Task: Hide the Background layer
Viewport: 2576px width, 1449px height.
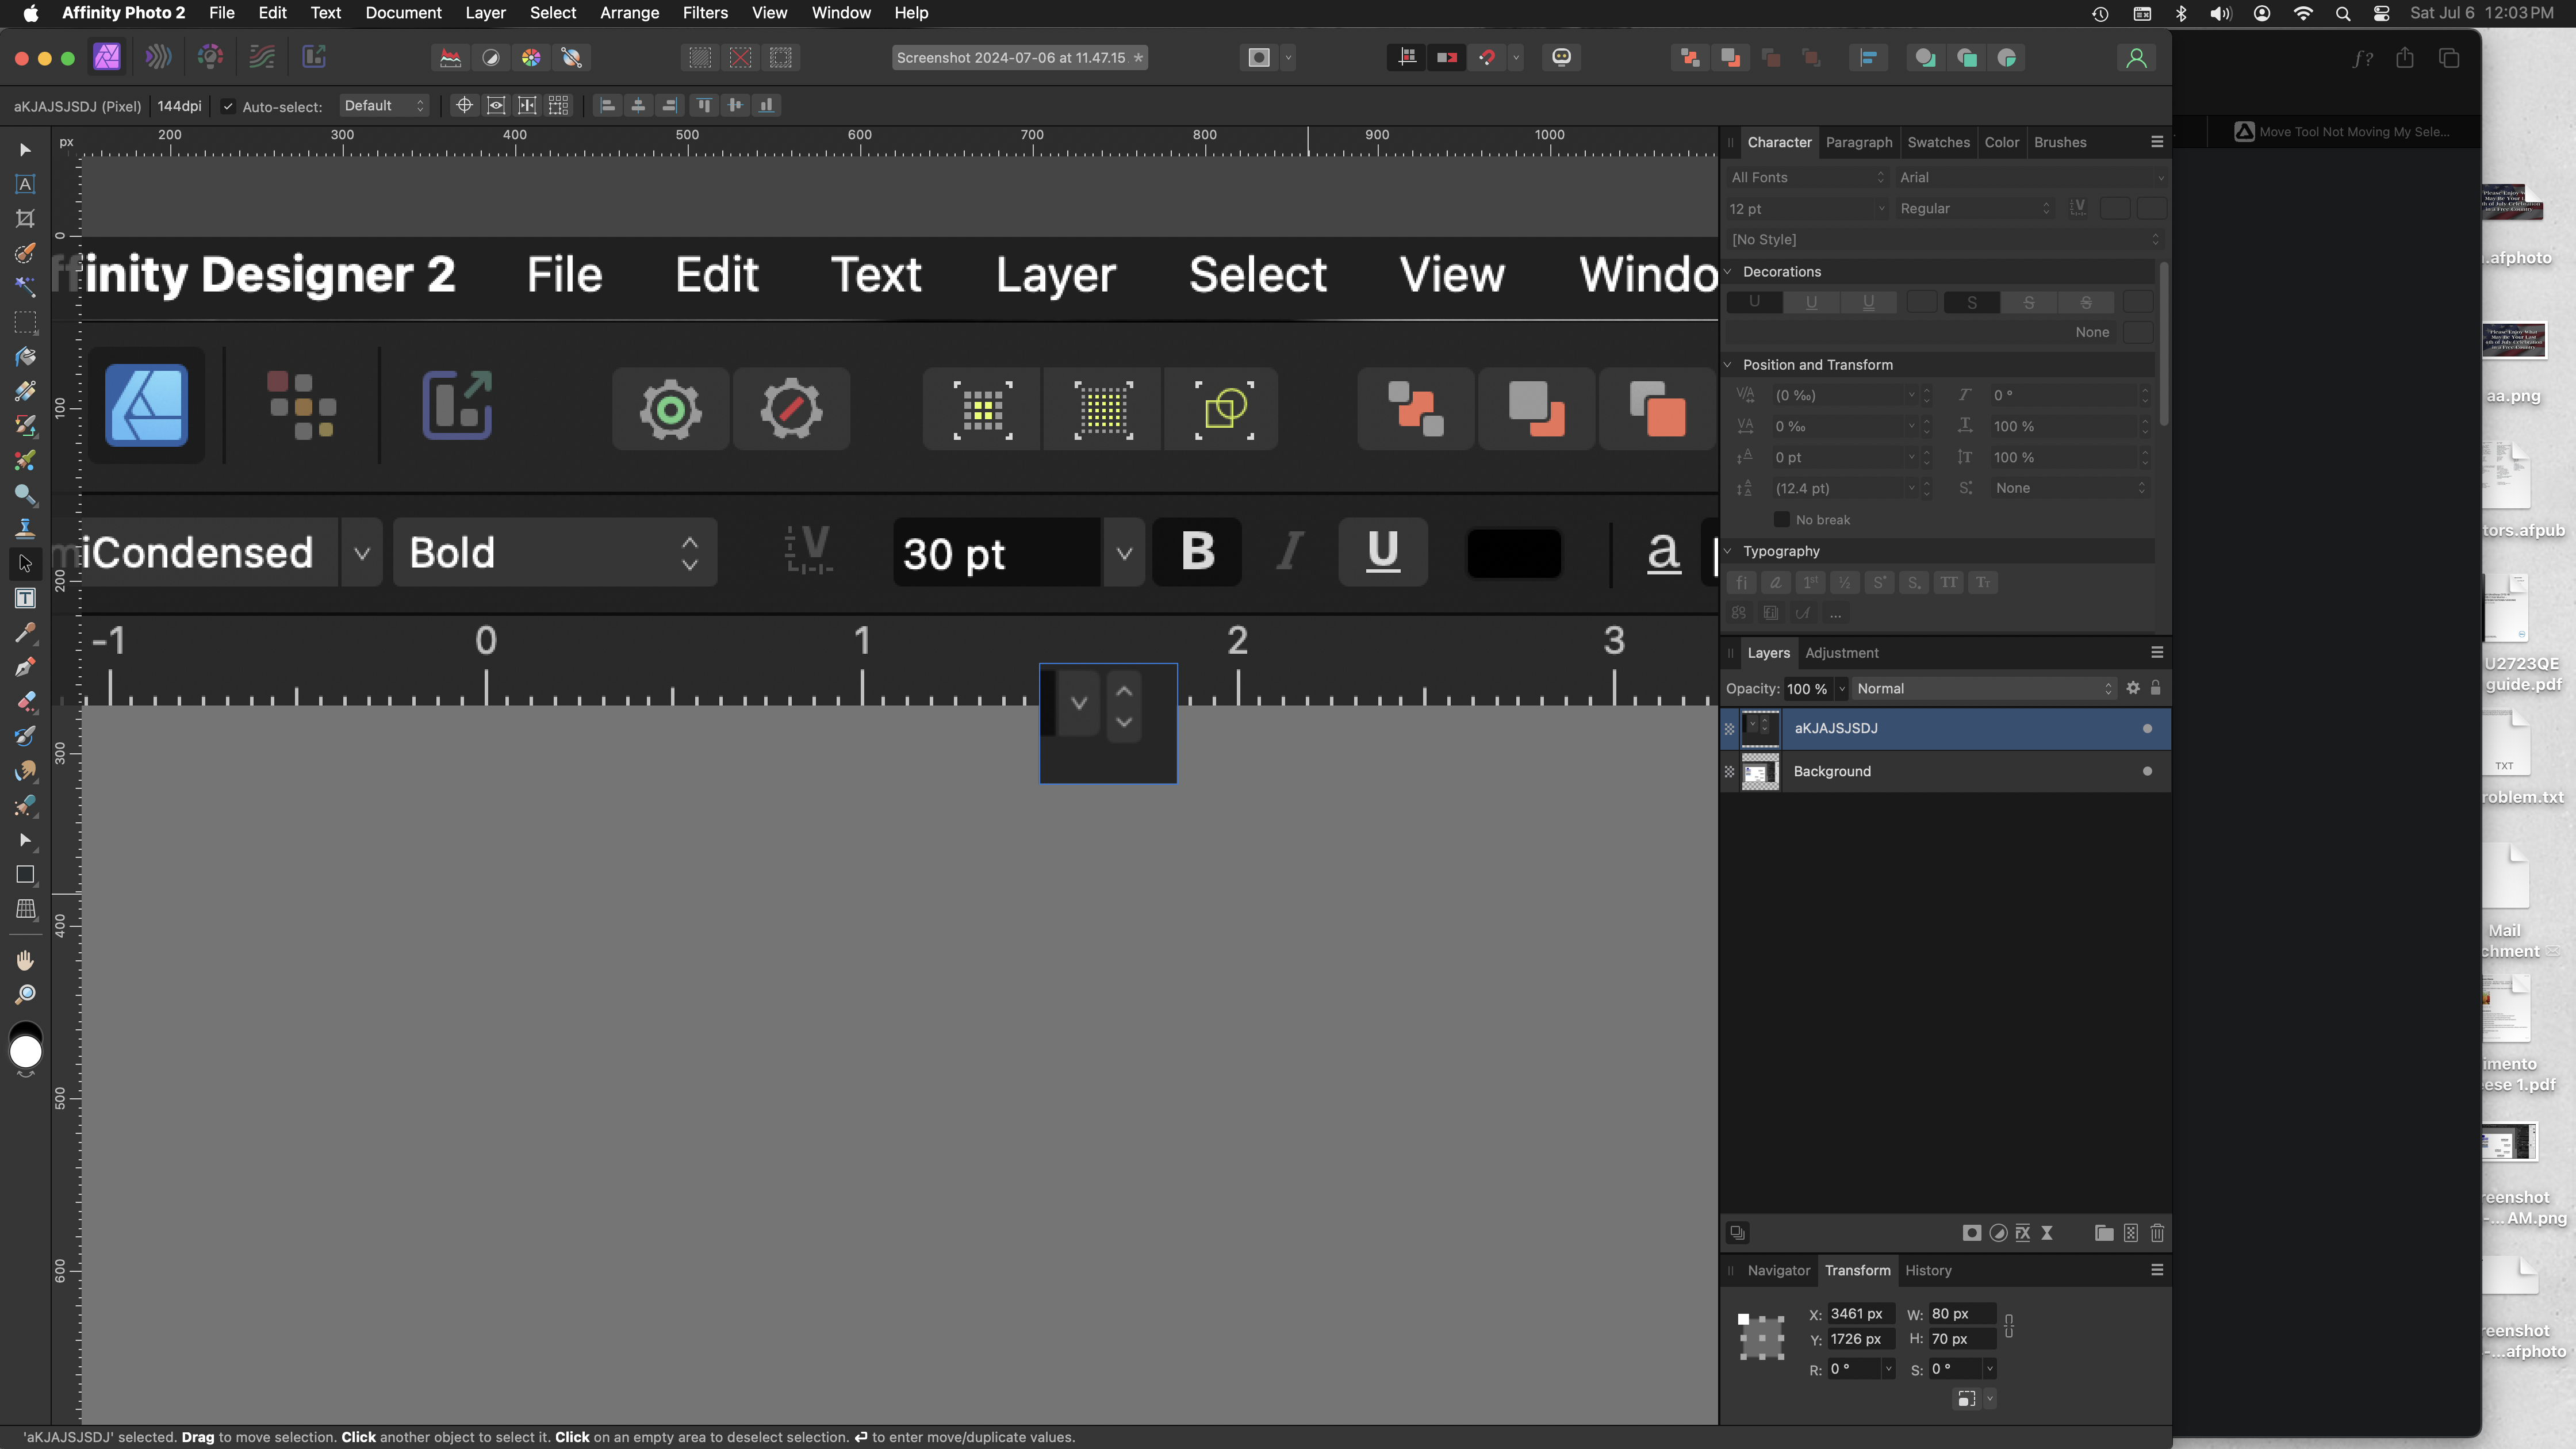Action: (2147, 771)
